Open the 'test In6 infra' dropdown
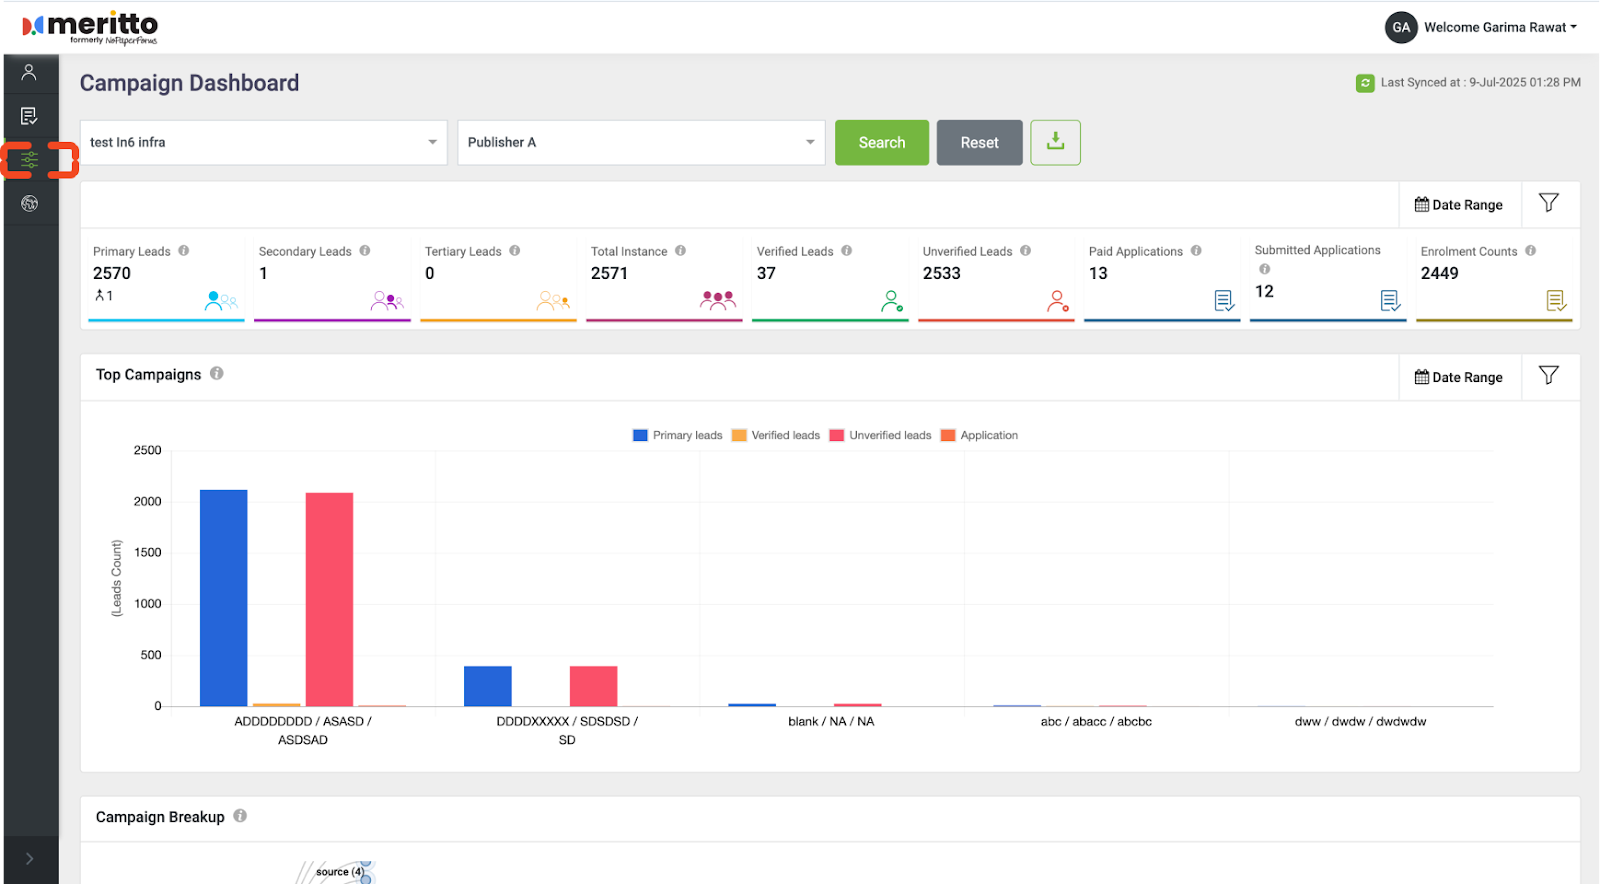Screen dimensions: 1600x884 pyautogui.click(x=263, y=142)
